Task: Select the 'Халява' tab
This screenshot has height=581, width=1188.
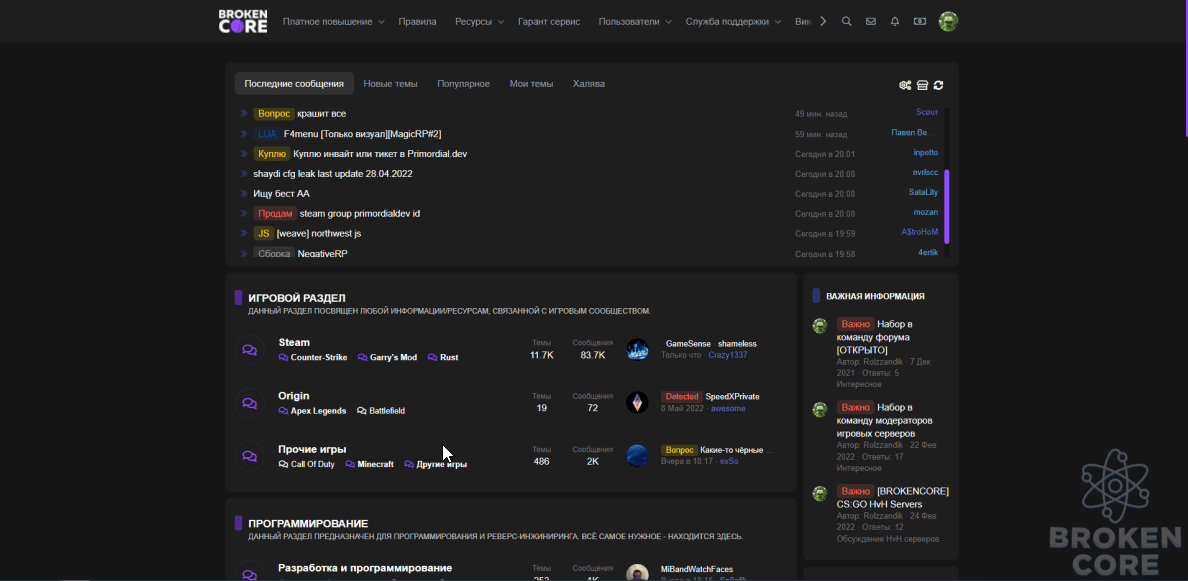Action: click(589, 83)
